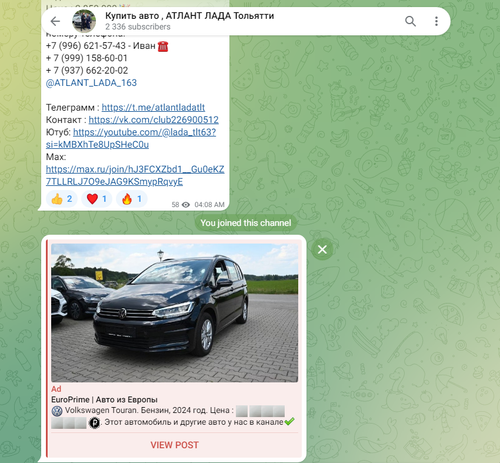Open the youtube.com/@lada_tlt63 link
500x463 pixels.
click(x=131, y=138)
